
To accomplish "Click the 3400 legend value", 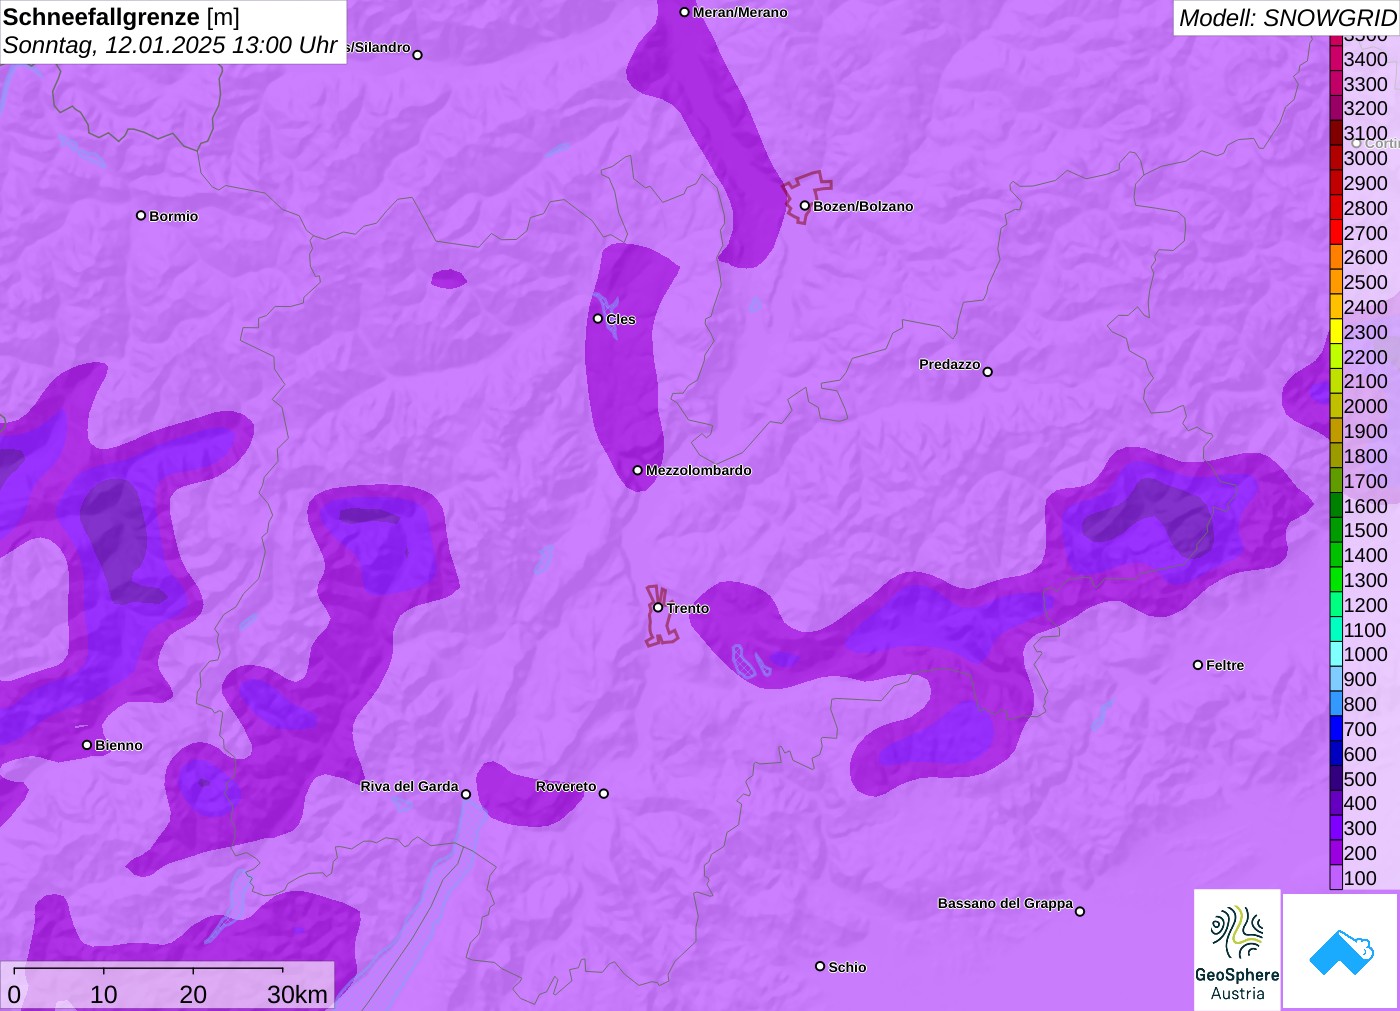I will click(x=1366, y=59).
